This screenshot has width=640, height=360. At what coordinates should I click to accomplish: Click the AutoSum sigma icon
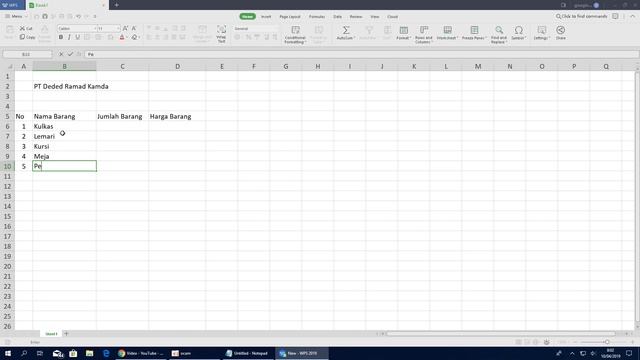346,30
